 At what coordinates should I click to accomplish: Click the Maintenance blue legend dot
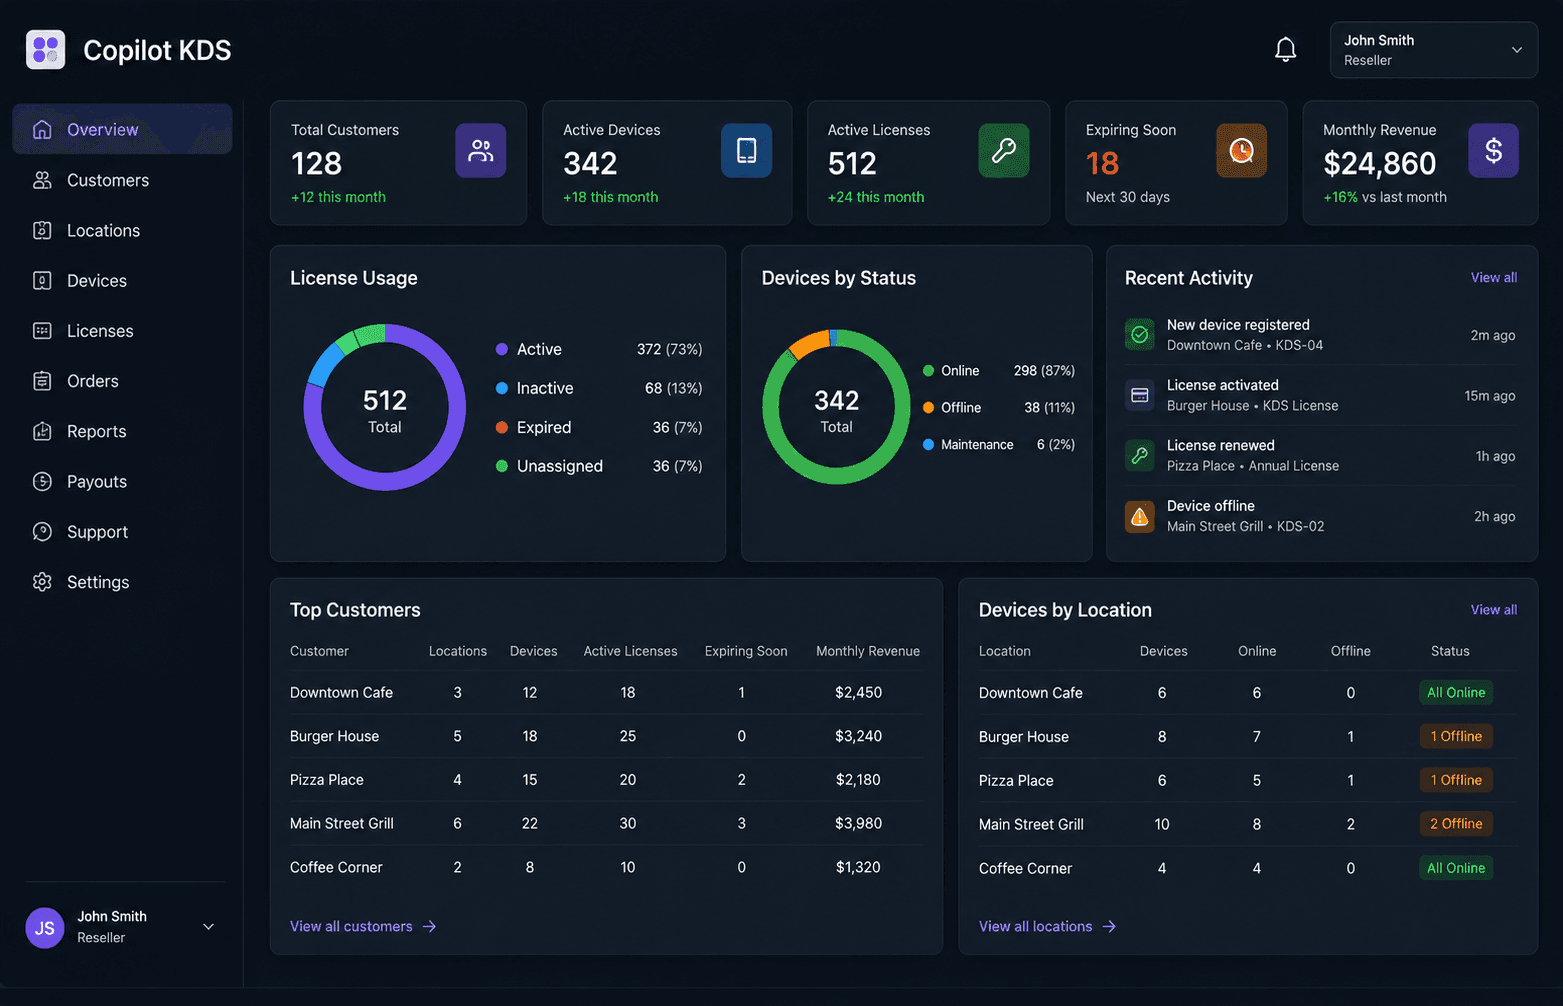pos(928,444)
